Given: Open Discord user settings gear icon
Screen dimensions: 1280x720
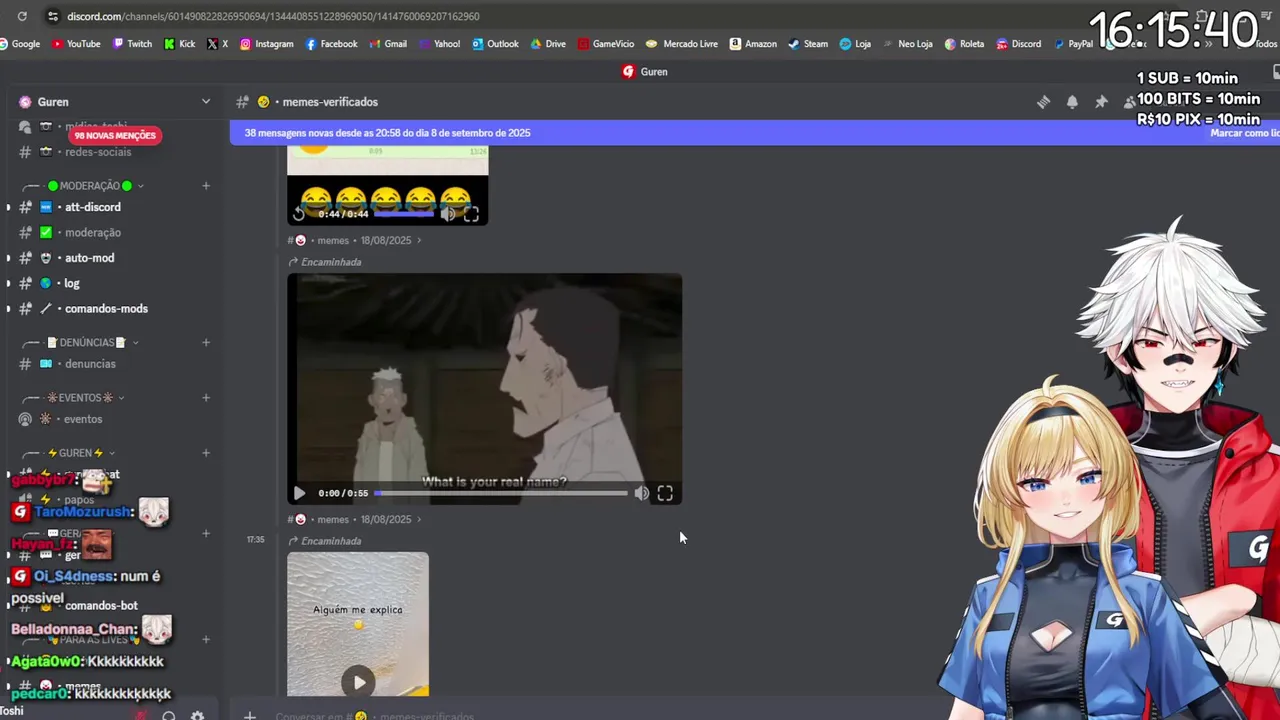Looking at the screenshot, I should pyautogui.click(x=197, y=716).
